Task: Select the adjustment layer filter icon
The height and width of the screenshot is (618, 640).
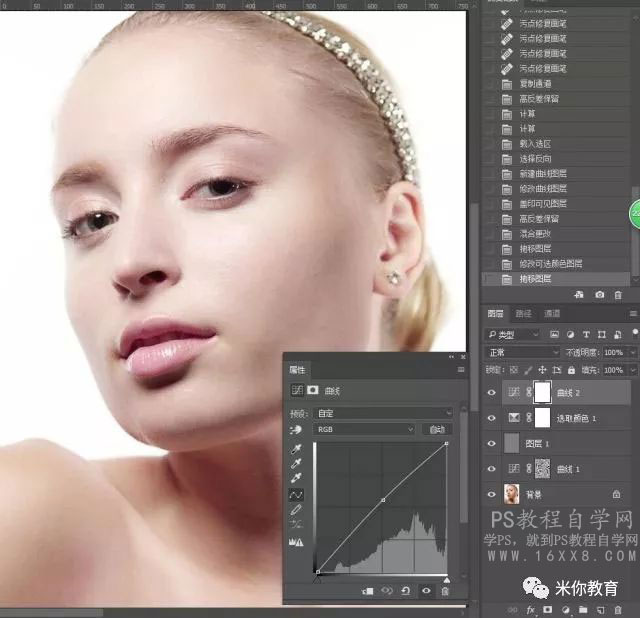Action: (570, 335)
